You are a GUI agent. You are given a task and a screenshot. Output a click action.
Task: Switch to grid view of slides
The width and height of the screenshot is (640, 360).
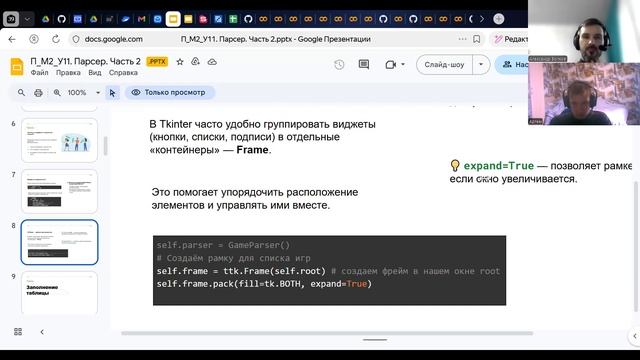(18, 331)
